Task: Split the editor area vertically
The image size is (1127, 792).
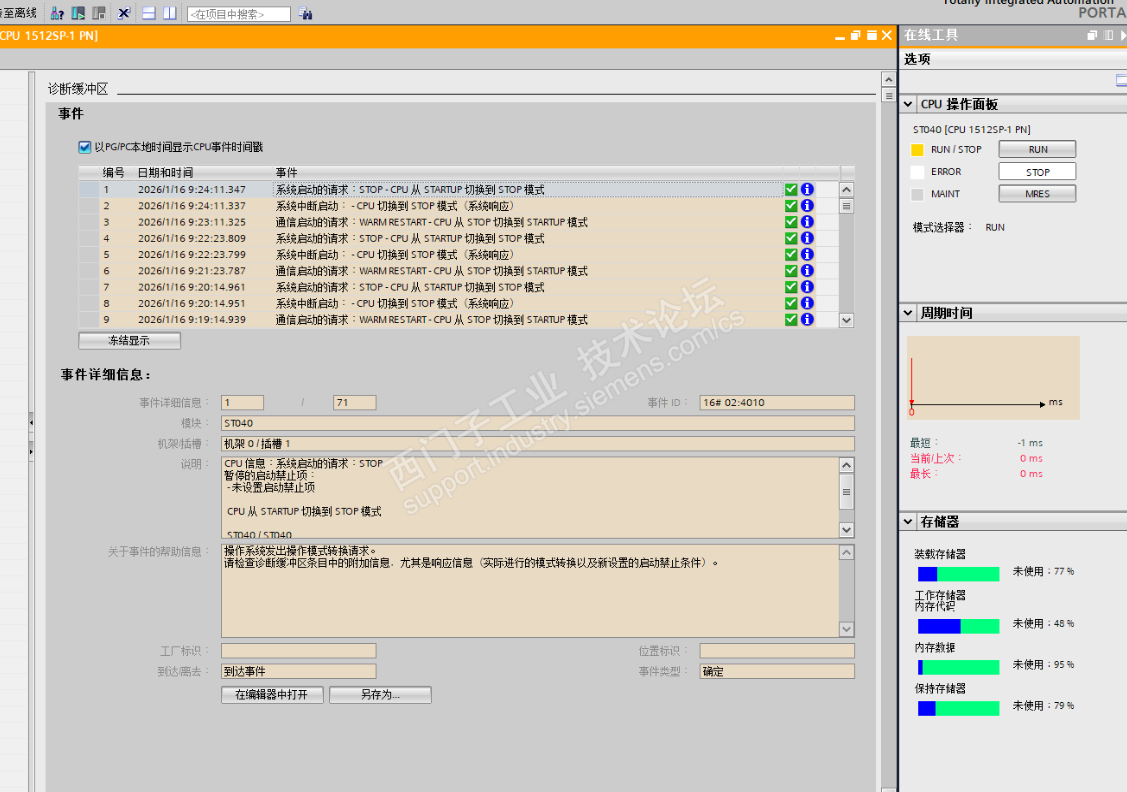Action: (170, 13)
